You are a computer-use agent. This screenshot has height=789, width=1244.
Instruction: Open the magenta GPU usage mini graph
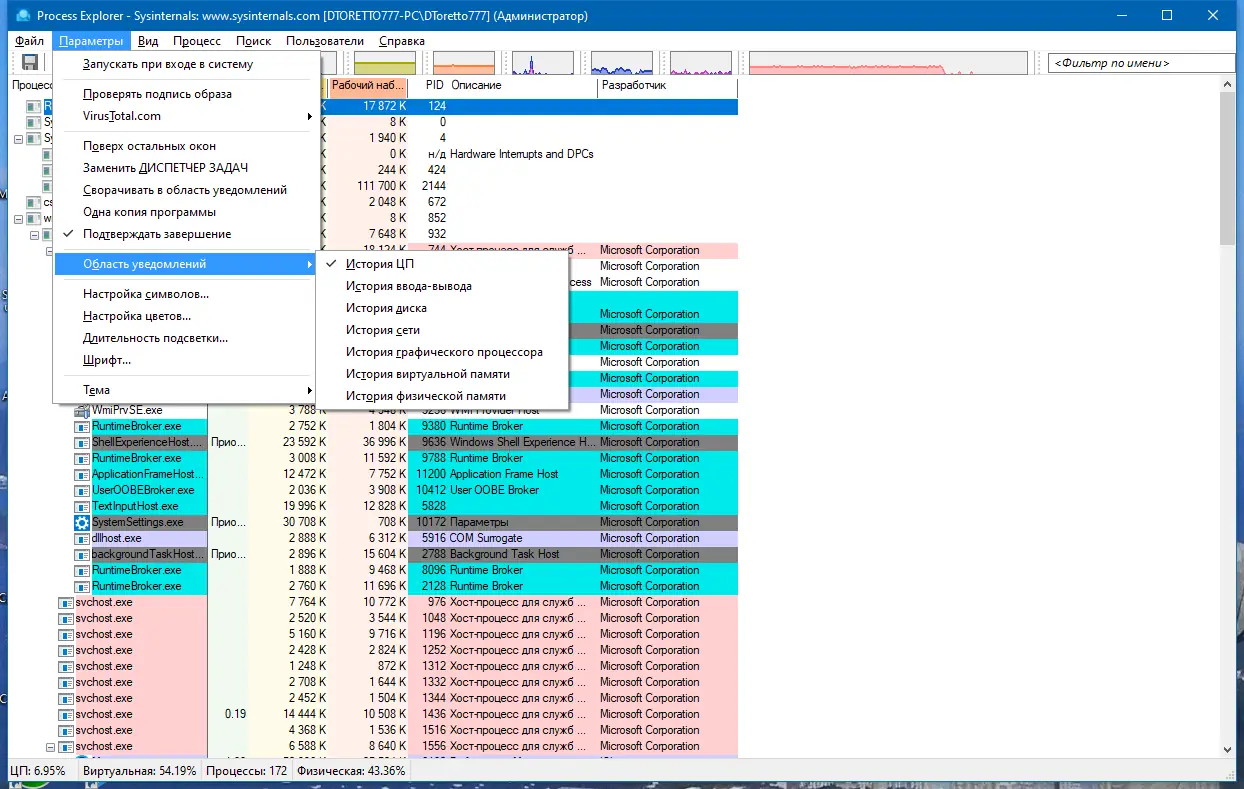pyautogui.click(x=701, y=63)
